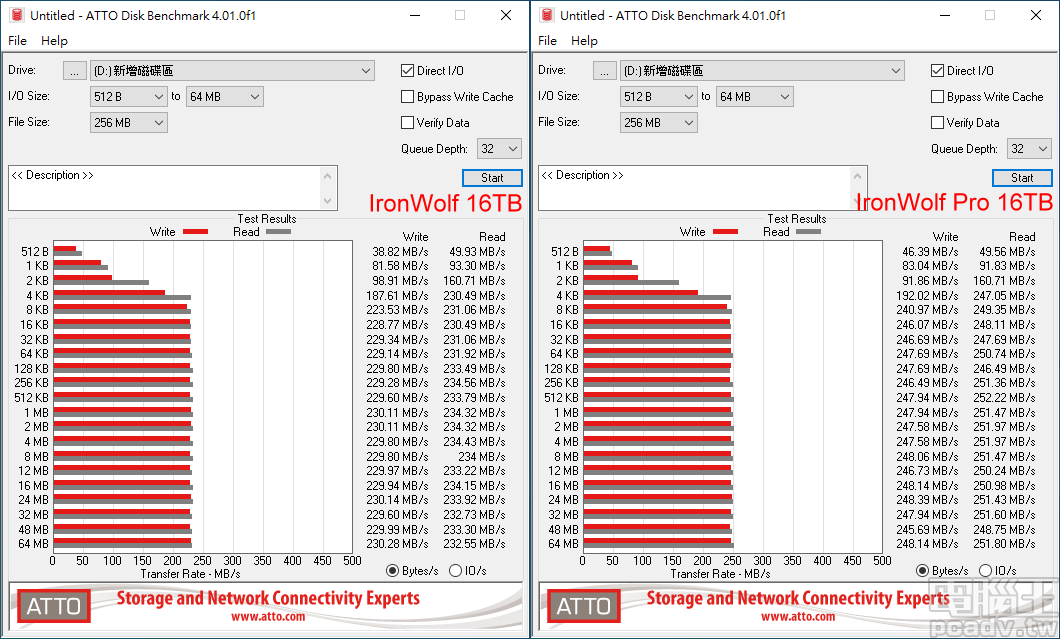Click right window read value 251.80 MB/s
This screenshot has width=1060, height=639.
pyautogui.click(x=1005, y=544)
